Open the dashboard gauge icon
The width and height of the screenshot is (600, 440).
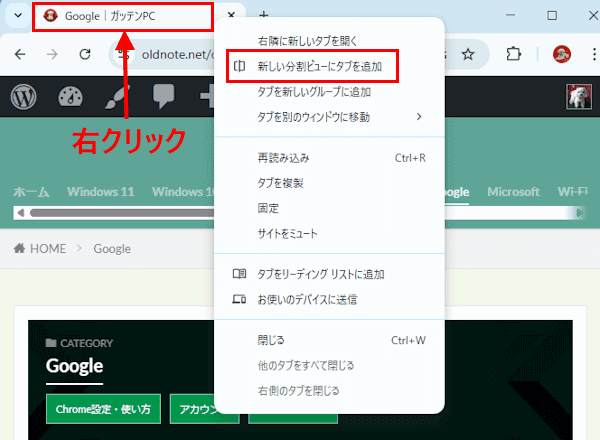click(70, 97)
